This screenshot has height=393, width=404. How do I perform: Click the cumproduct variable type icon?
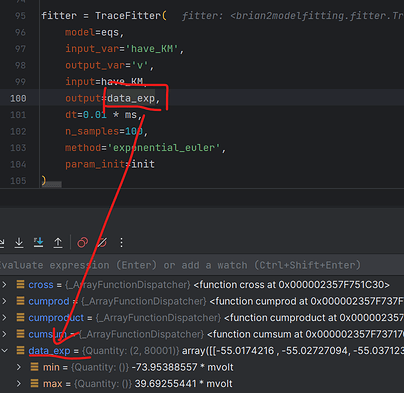tap(20, 317)
